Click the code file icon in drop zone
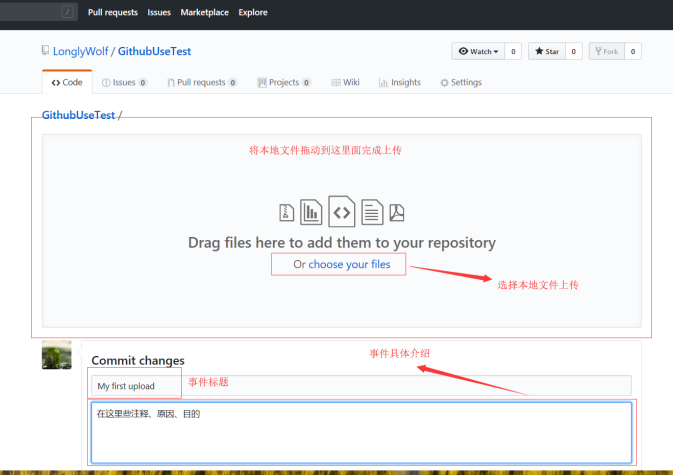The image size is (673, 475). pos(342,211)
